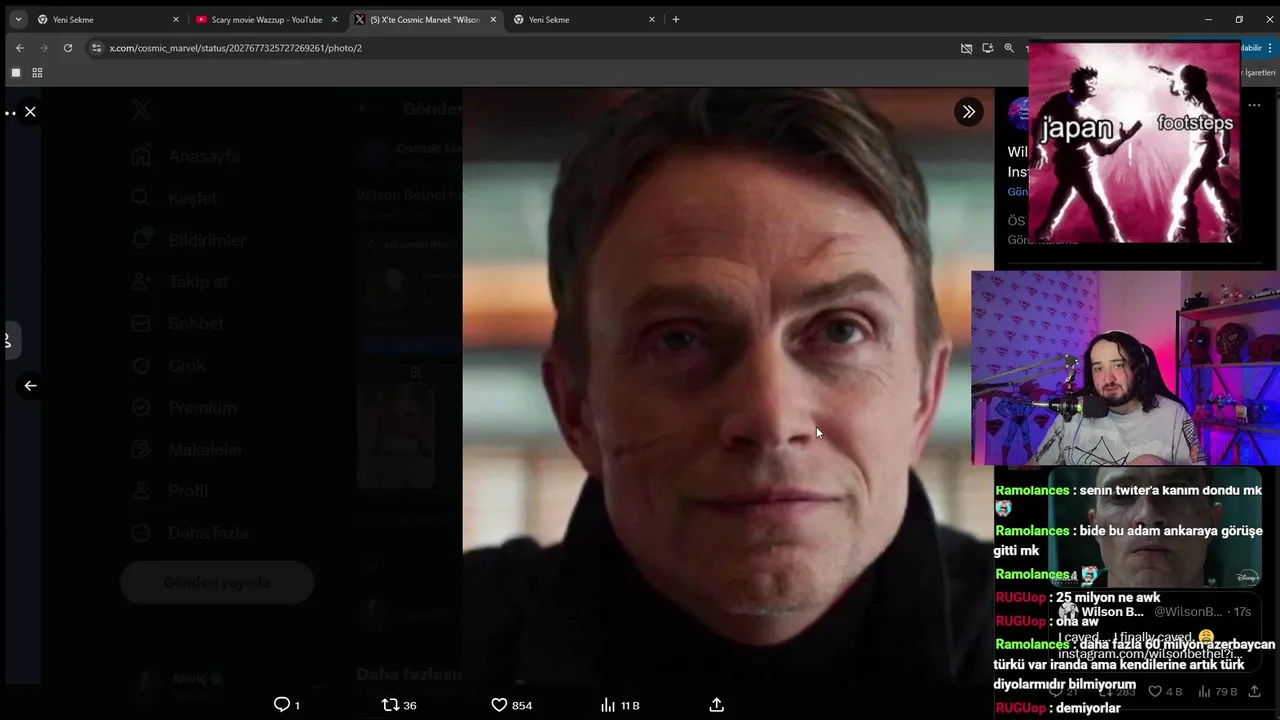The width and height of the screenshot is (1280, 720).
Task: Open view analytics icon showing 11 B
Action: tap(619, 705)
